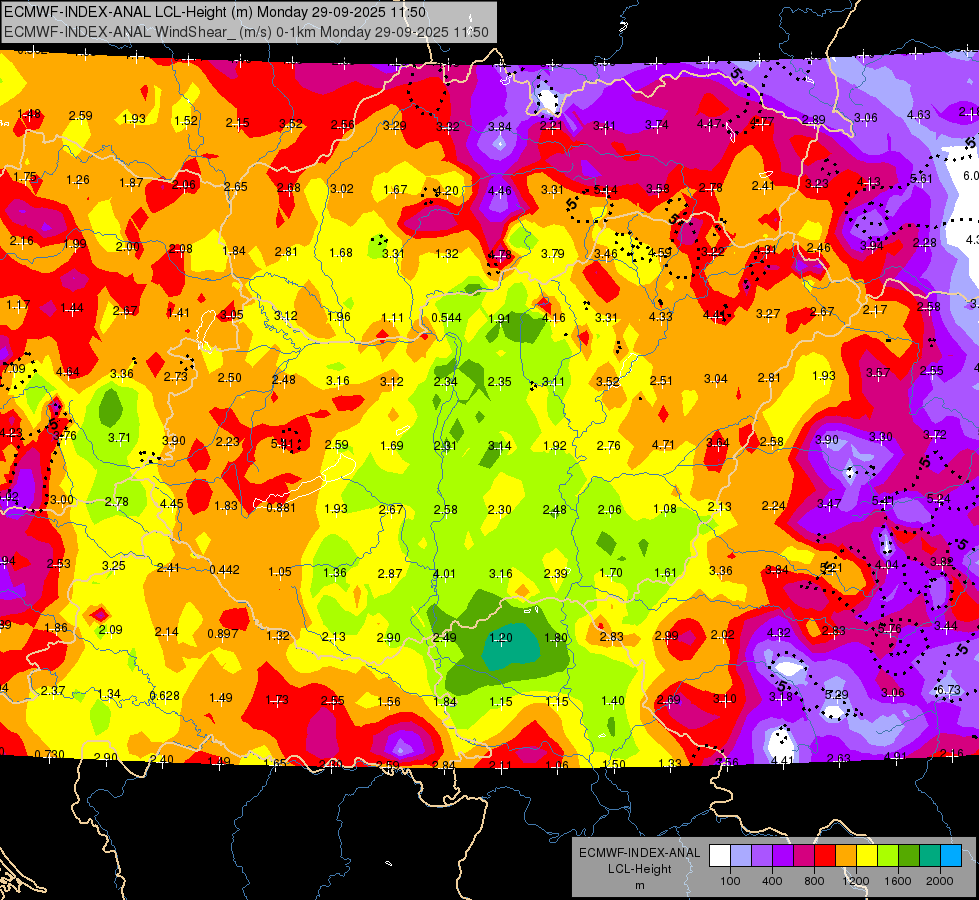Click the wind shear value 1.08

click(x=665, y=509)
